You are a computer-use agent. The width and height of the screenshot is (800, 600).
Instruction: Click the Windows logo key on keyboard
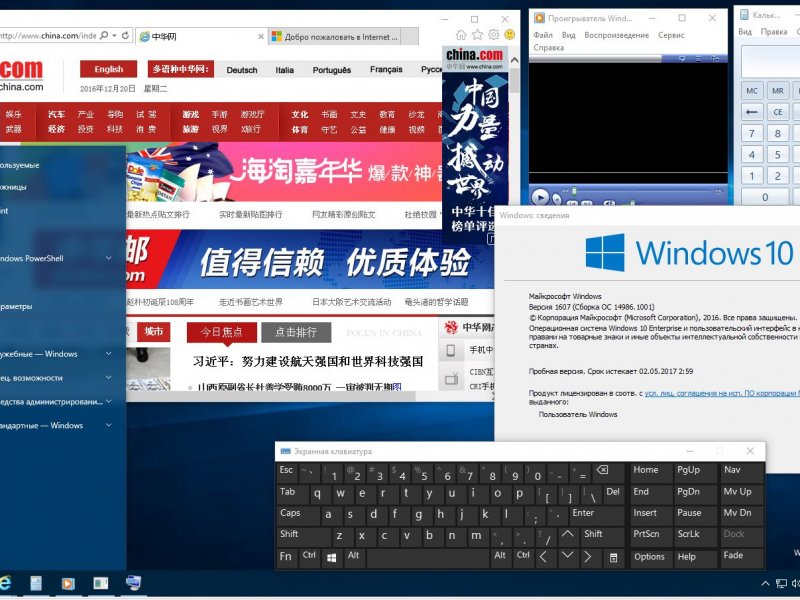point(332,558)
